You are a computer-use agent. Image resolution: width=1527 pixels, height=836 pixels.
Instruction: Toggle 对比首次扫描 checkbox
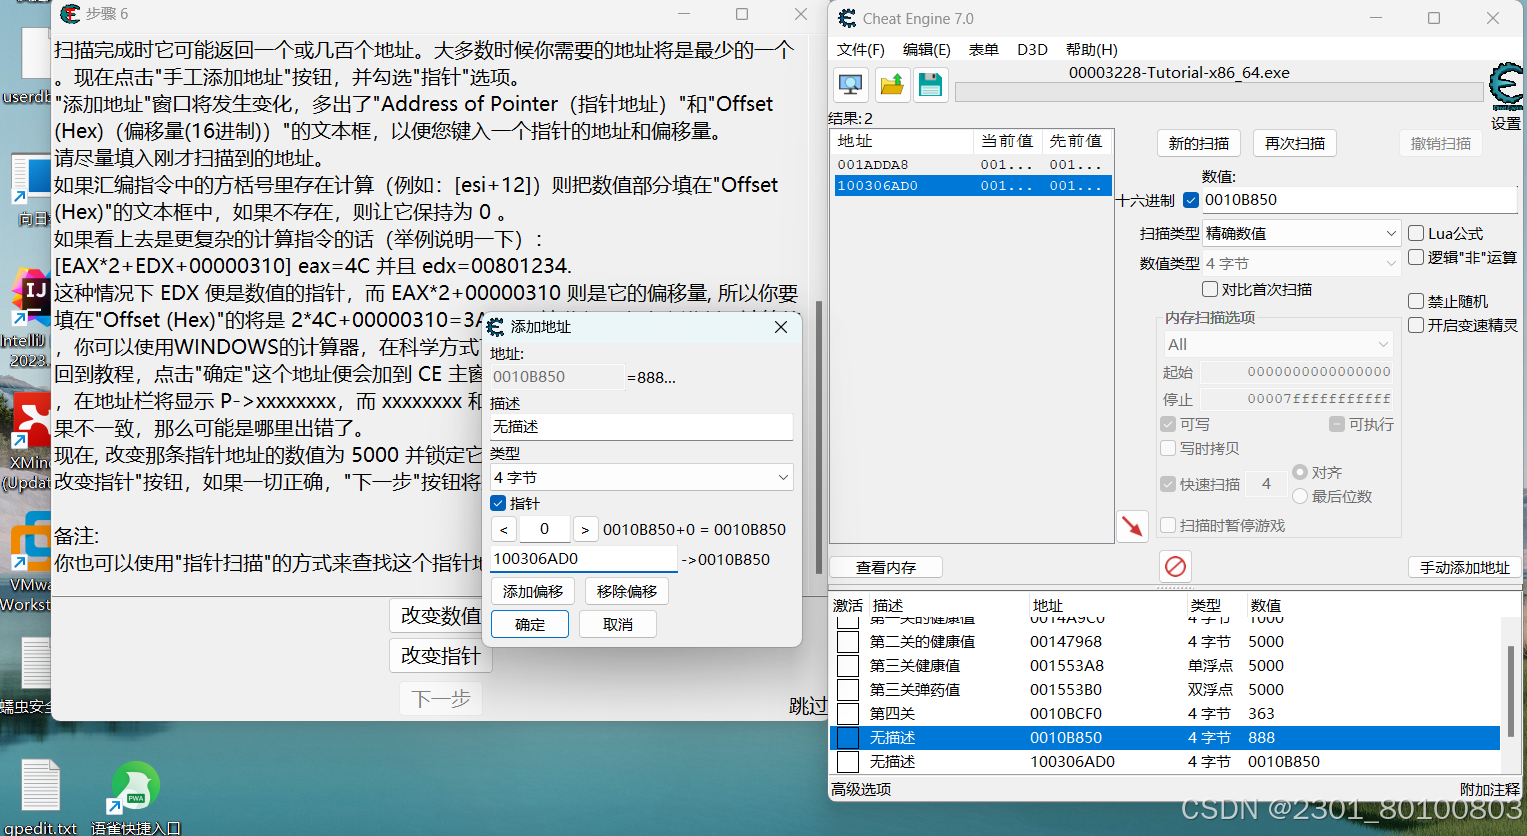coord(1210,289)
